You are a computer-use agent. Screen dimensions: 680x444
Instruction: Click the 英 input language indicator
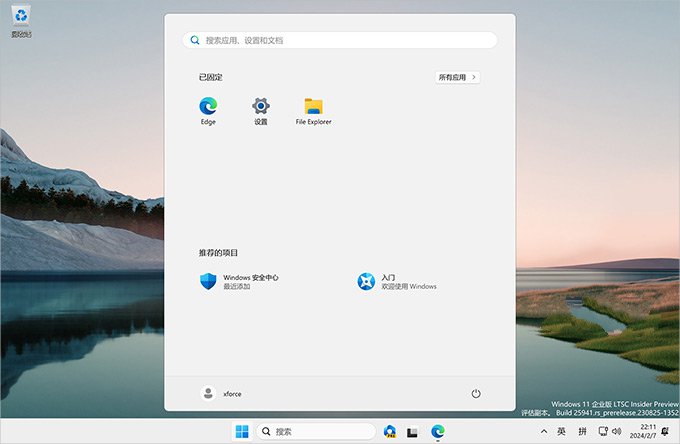click(561, 431)
